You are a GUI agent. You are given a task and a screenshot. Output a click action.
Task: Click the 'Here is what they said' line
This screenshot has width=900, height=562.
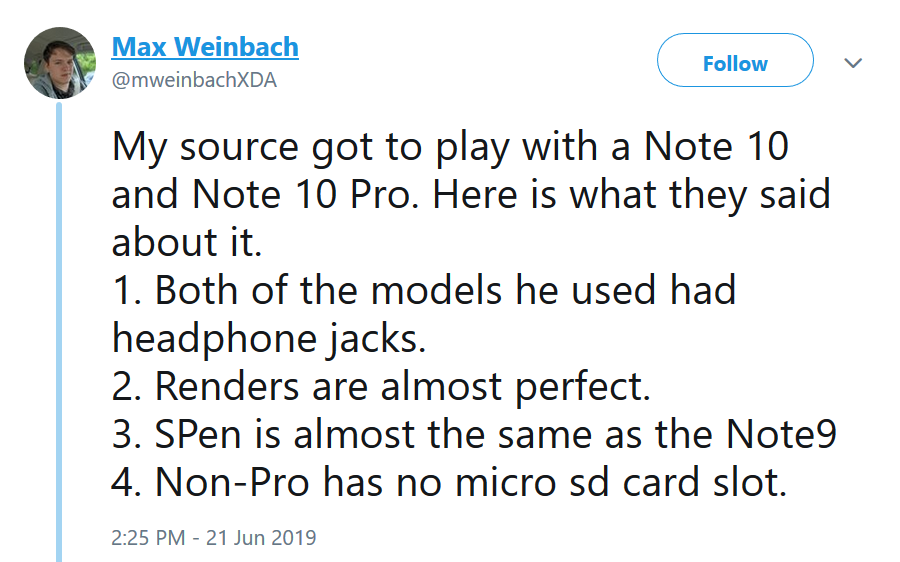(631, 195)
